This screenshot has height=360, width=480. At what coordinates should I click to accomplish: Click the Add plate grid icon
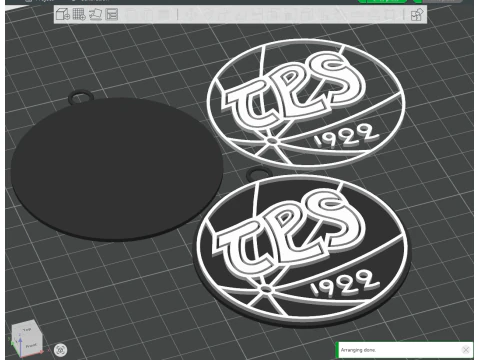click(x=79, y=14)
